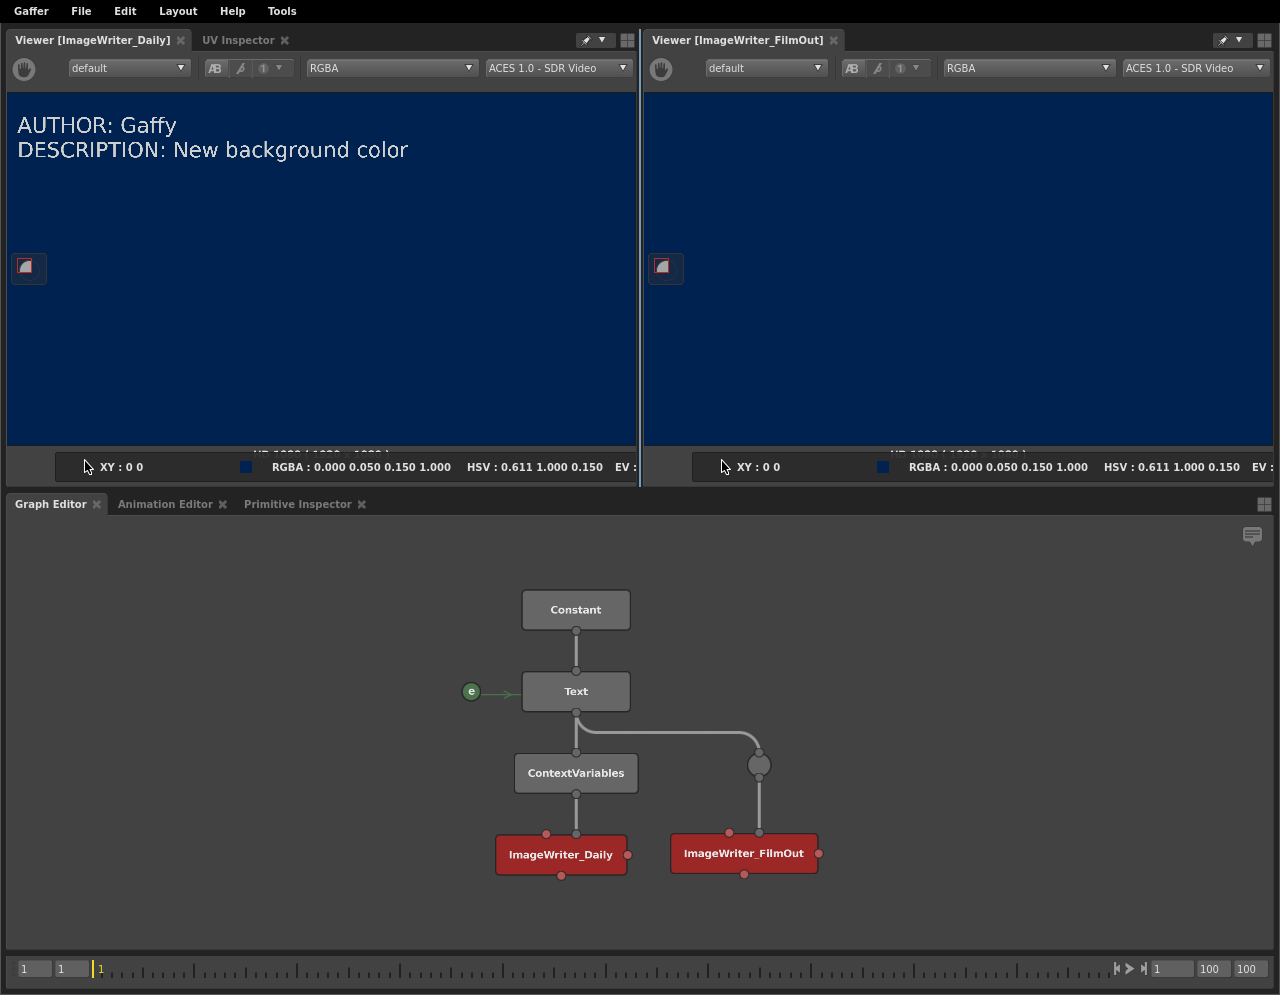Open the Graph Editor annotations icon

click(x=1252, y=536)
